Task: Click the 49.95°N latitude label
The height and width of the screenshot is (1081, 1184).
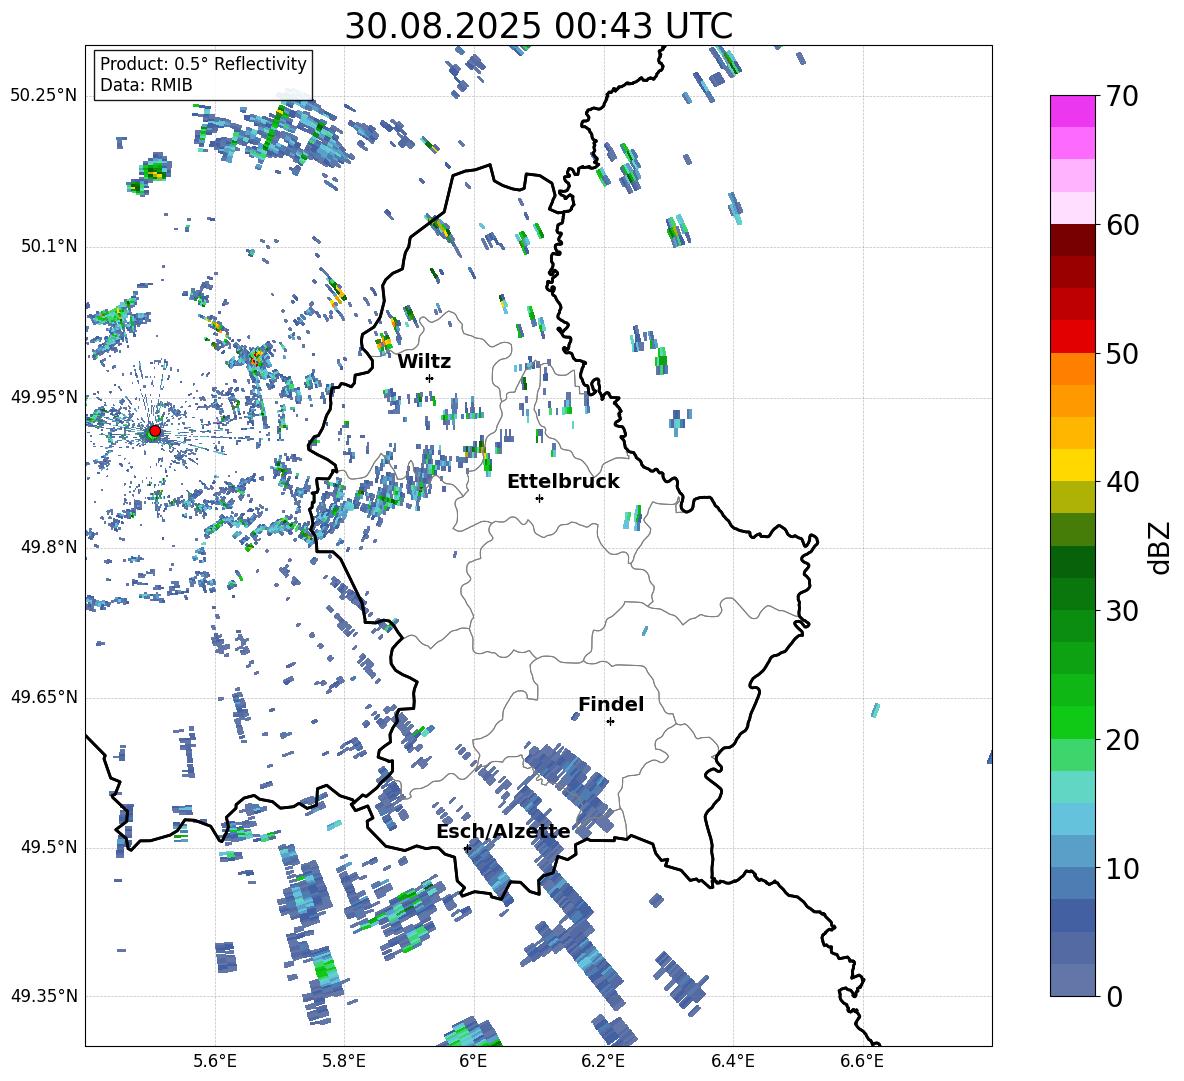Action: (44, 397)
